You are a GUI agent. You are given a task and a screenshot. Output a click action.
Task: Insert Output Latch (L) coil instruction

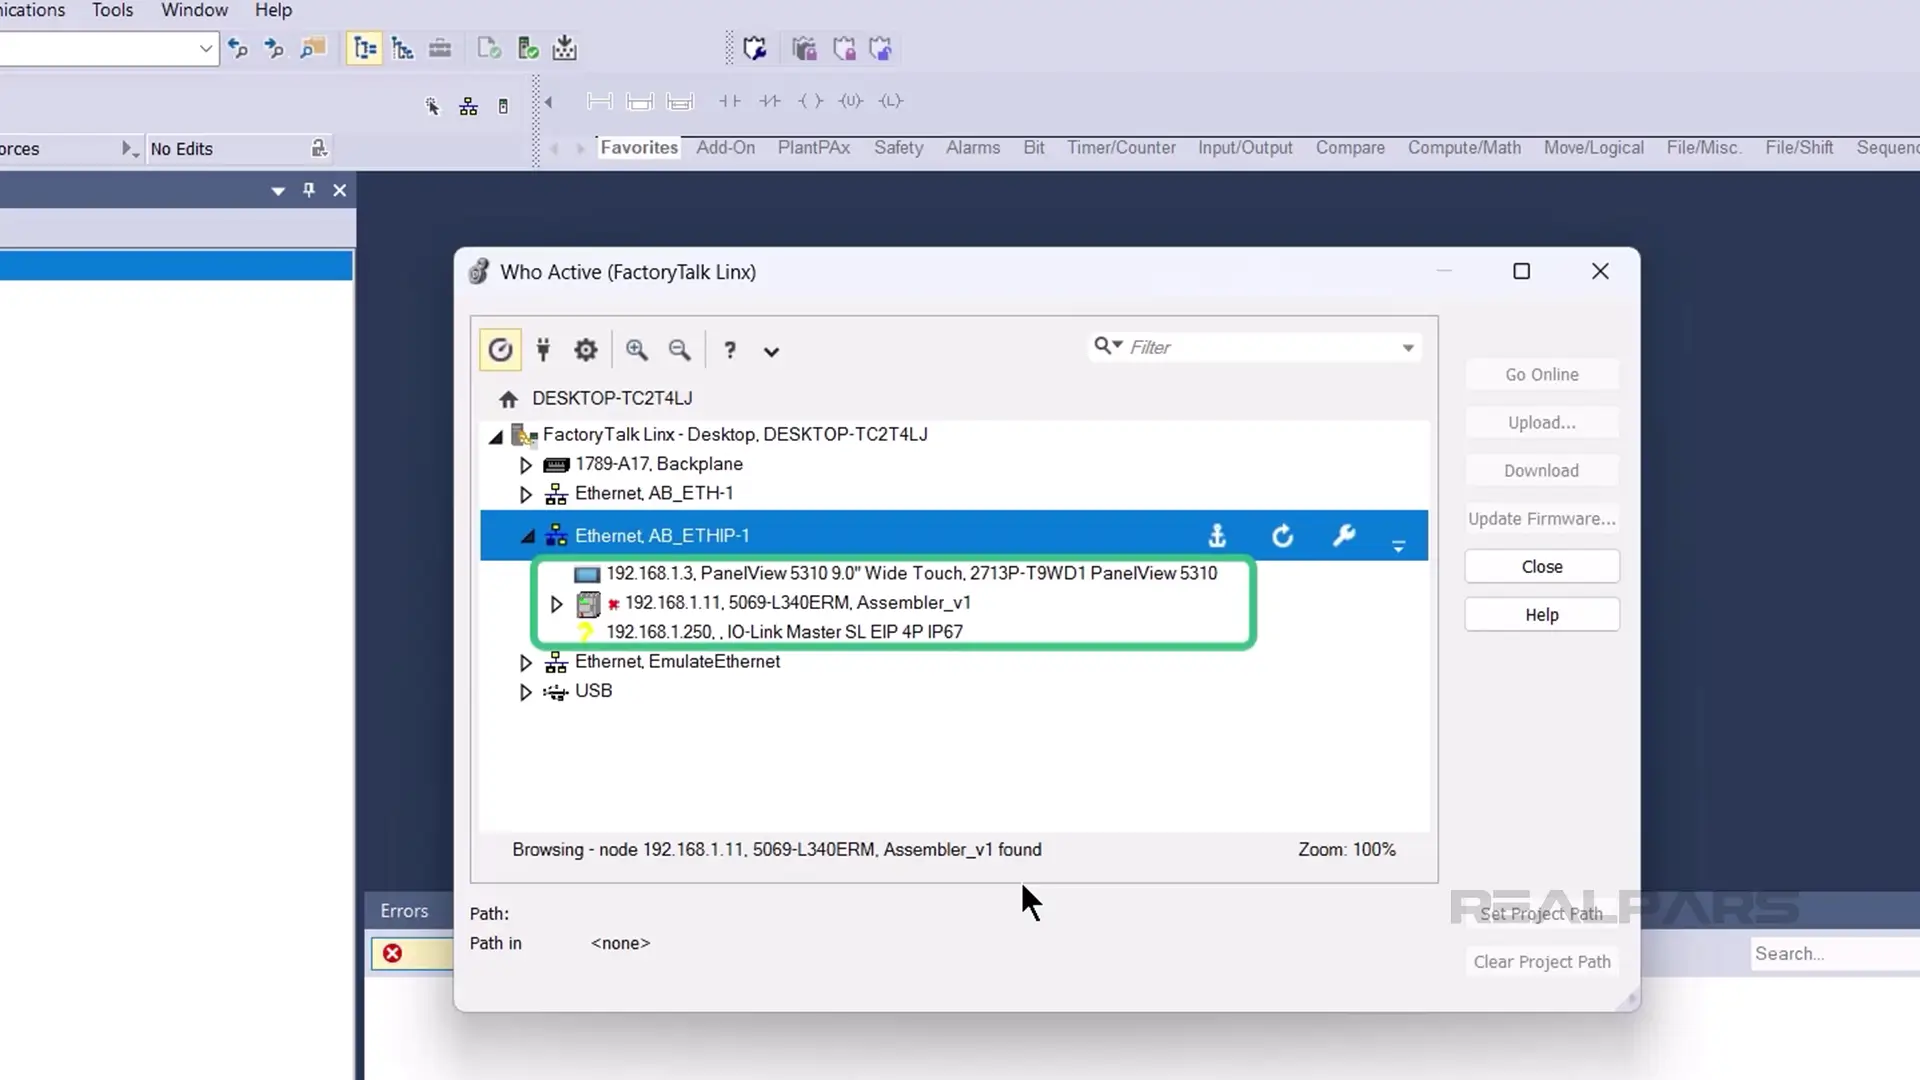tap(891, 101)
